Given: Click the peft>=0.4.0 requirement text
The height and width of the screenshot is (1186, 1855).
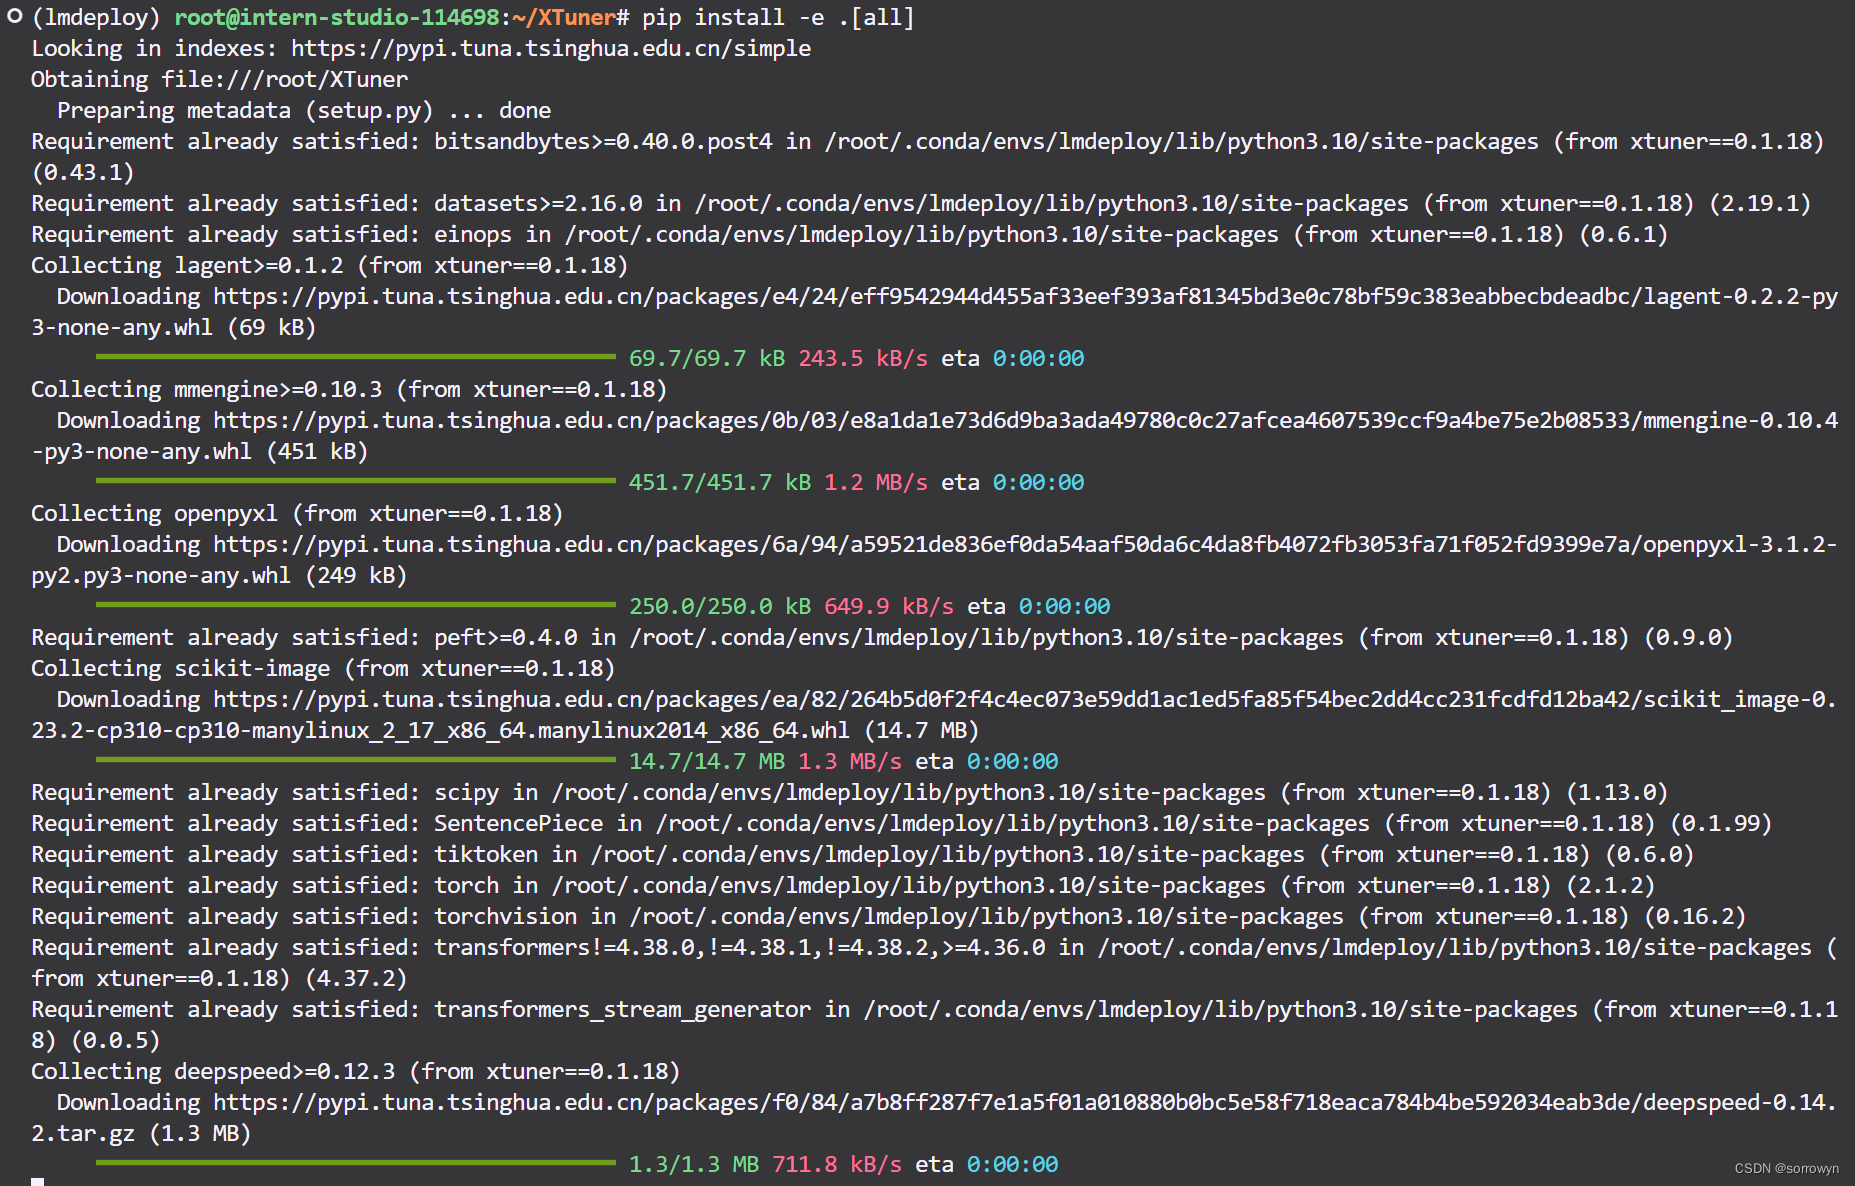Looking at the screenshot, I should [506, 638].
